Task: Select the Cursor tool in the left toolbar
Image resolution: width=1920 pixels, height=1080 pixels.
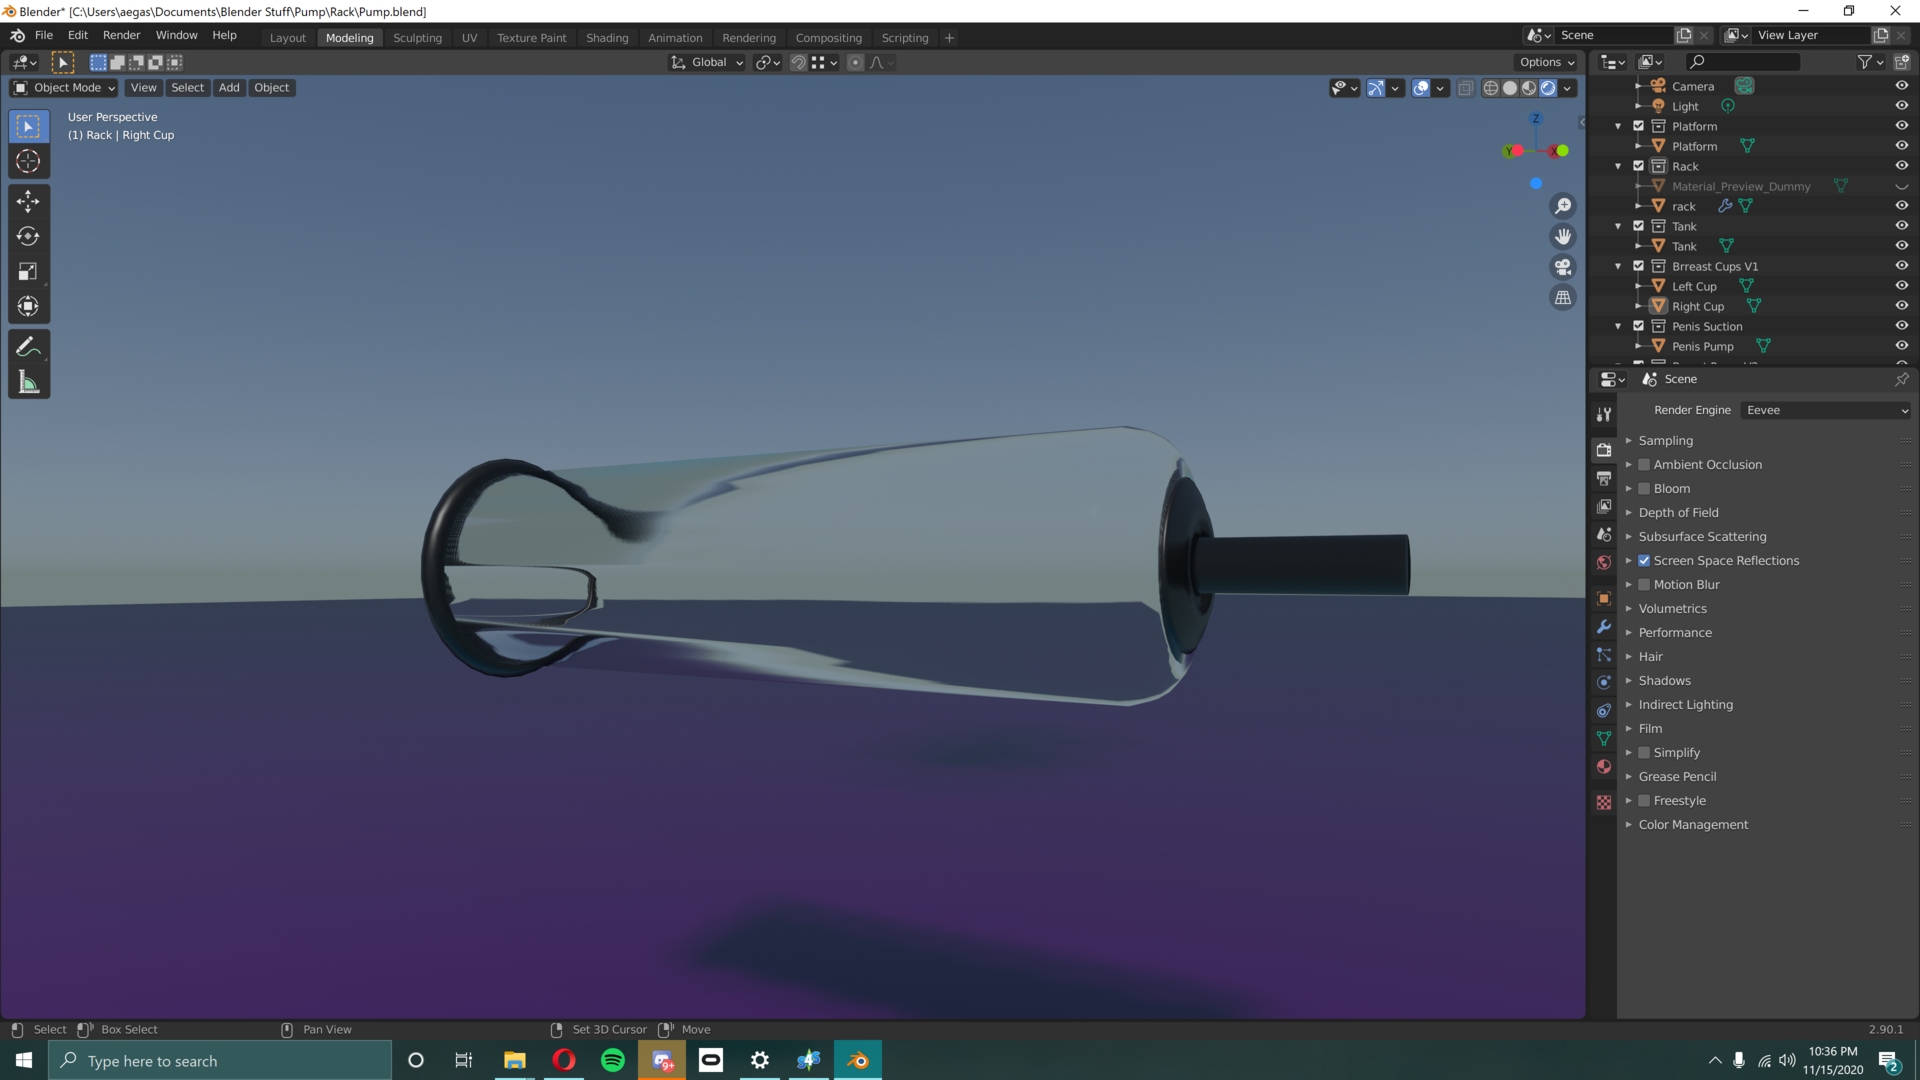Action: pyautogui.click(x=28, y=161)
